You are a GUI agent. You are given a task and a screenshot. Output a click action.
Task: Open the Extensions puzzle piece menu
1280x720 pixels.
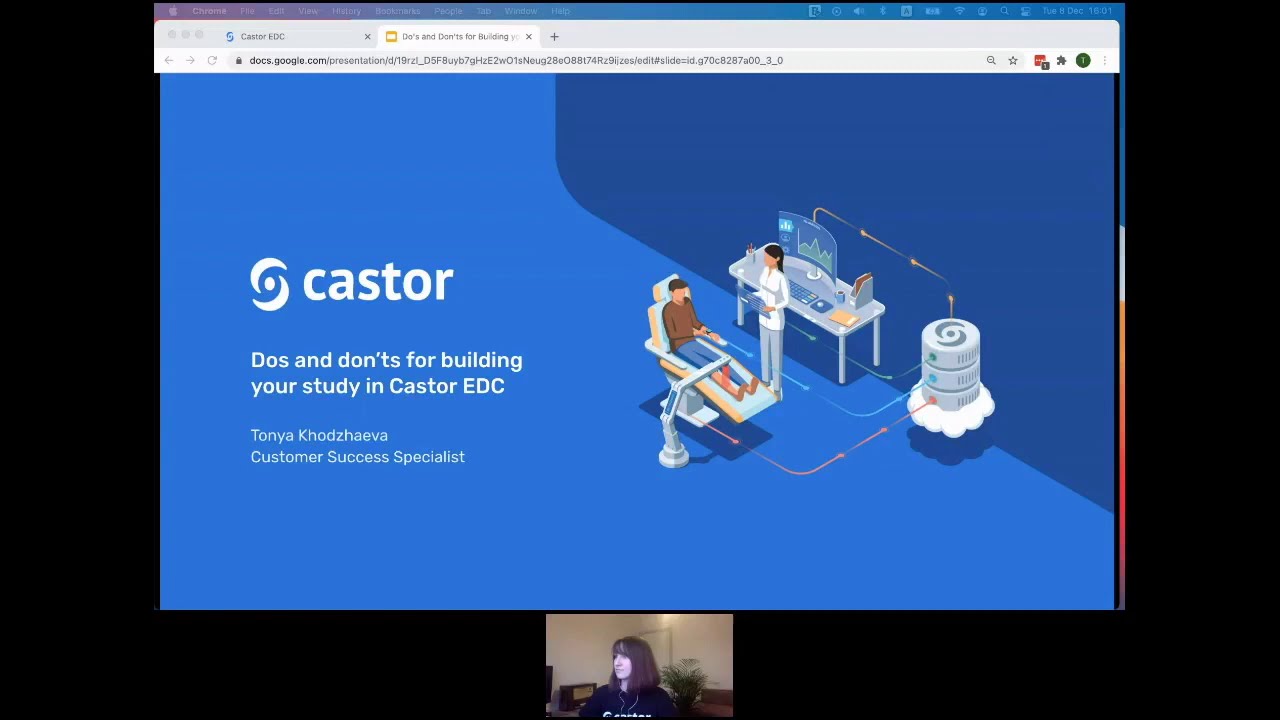pos(1061,61)
